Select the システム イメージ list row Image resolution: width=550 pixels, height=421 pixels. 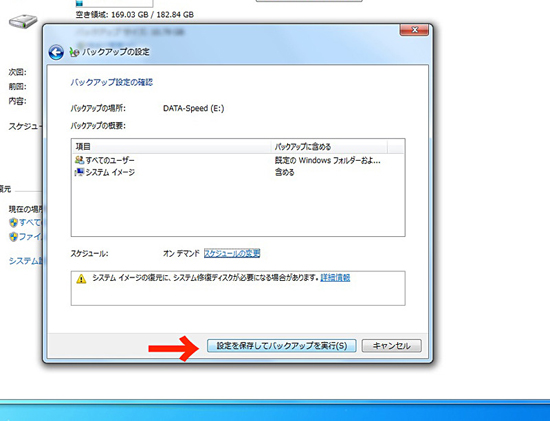[238, 172]
